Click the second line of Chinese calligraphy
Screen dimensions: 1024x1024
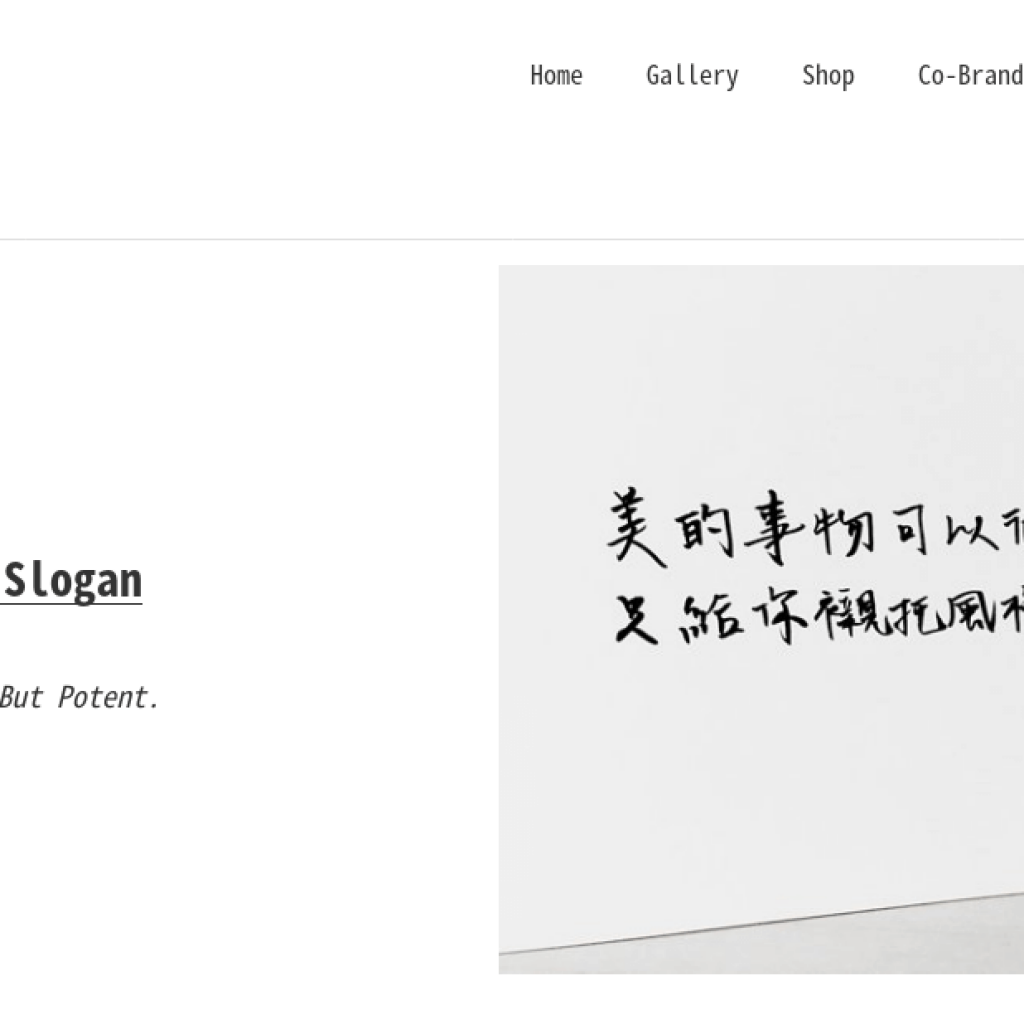(819, 614)
